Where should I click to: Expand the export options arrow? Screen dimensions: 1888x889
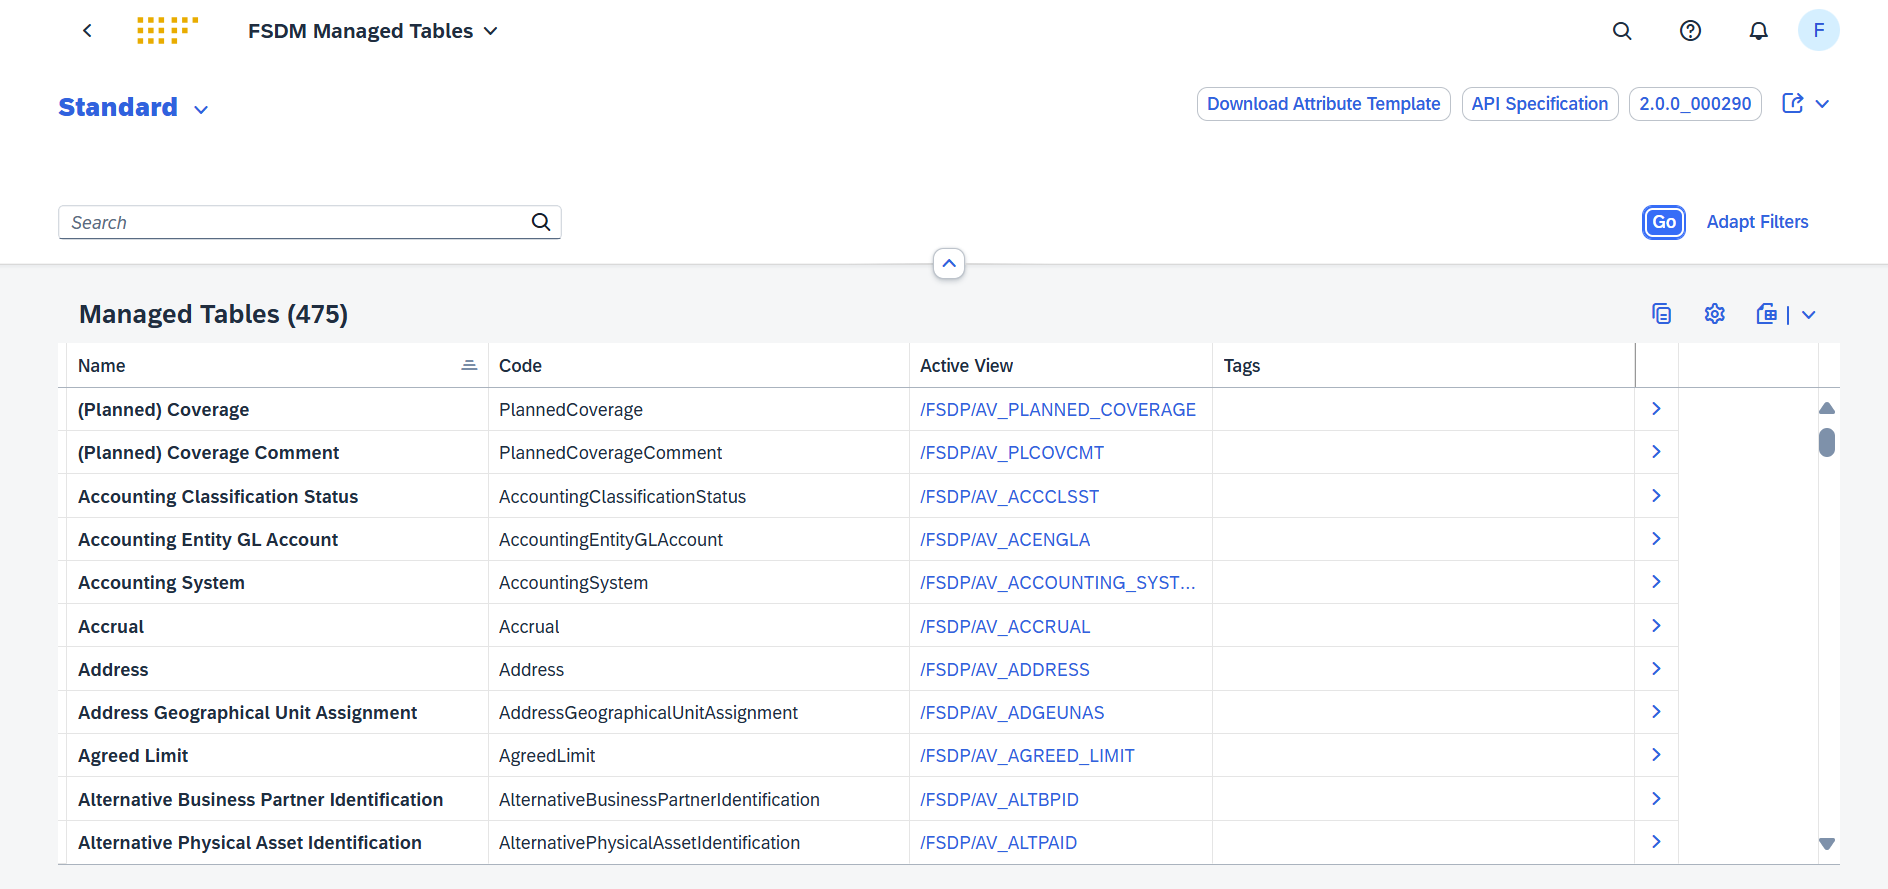pyautogui.click(x=1808, y=315)
